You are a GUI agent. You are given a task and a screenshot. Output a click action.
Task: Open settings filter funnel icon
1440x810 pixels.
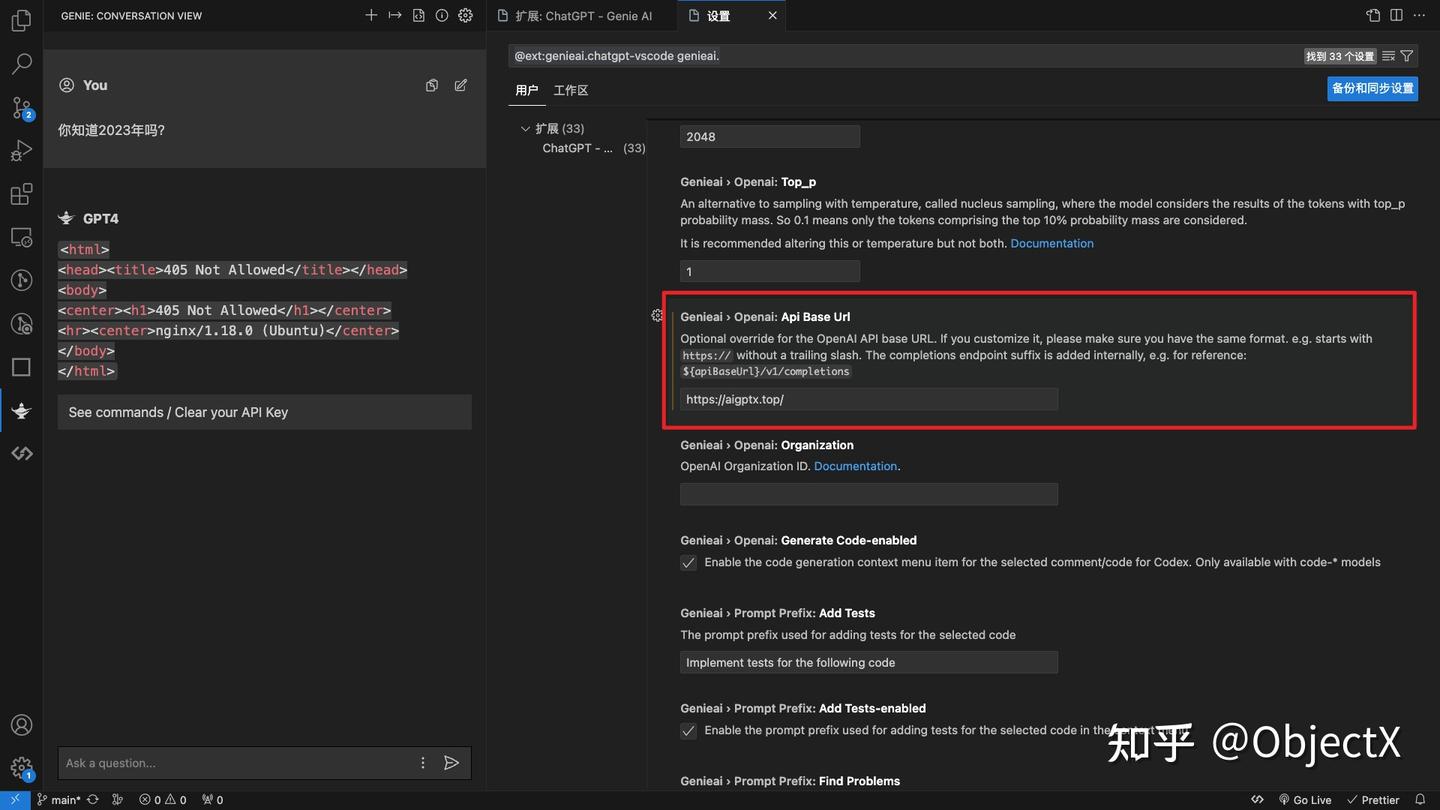(x=1407, y=56)
